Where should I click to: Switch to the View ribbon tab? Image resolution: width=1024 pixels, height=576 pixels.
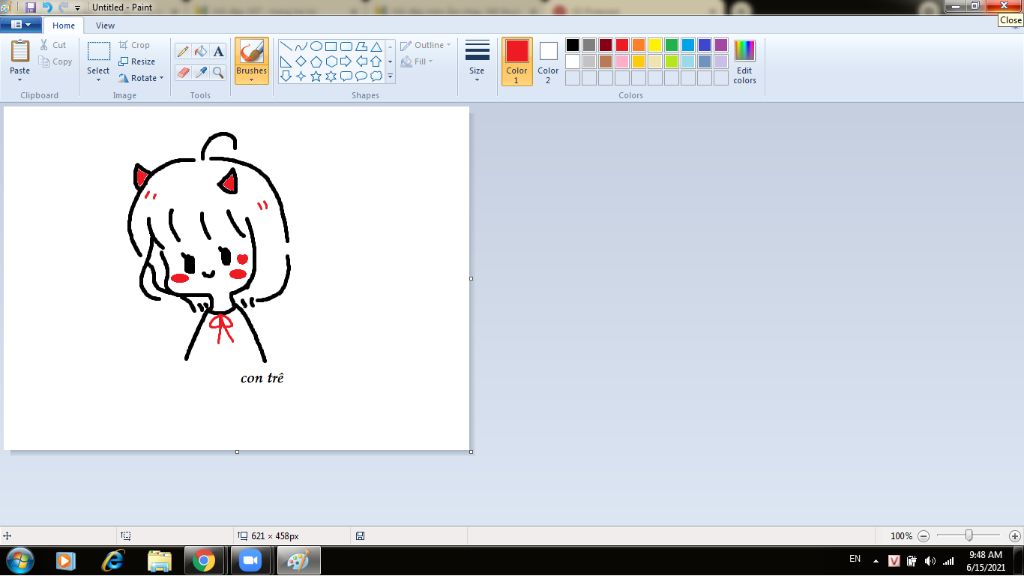105,25
